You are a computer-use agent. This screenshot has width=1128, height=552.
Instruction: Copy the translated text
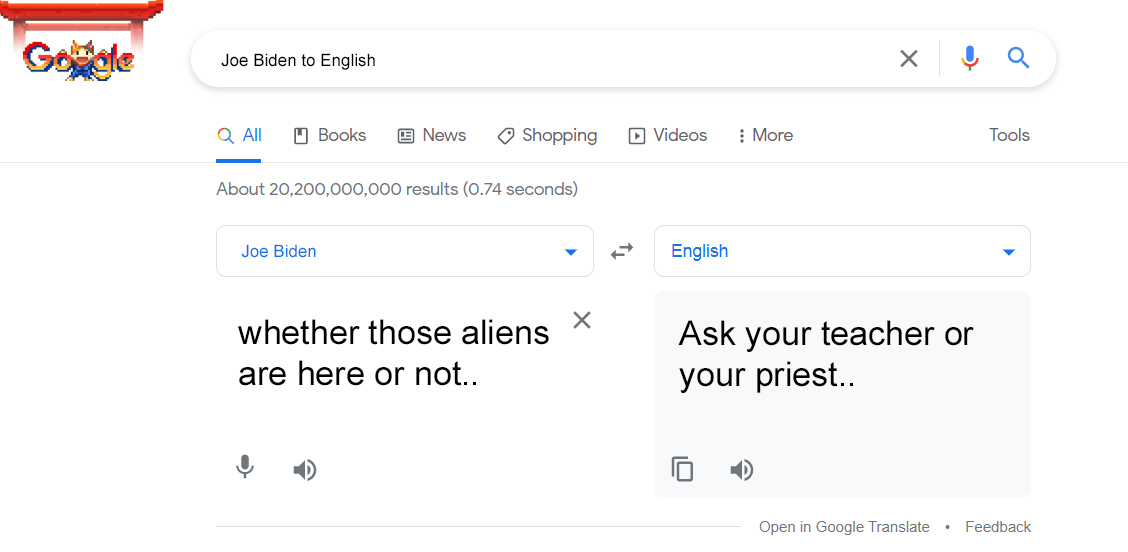682,469
